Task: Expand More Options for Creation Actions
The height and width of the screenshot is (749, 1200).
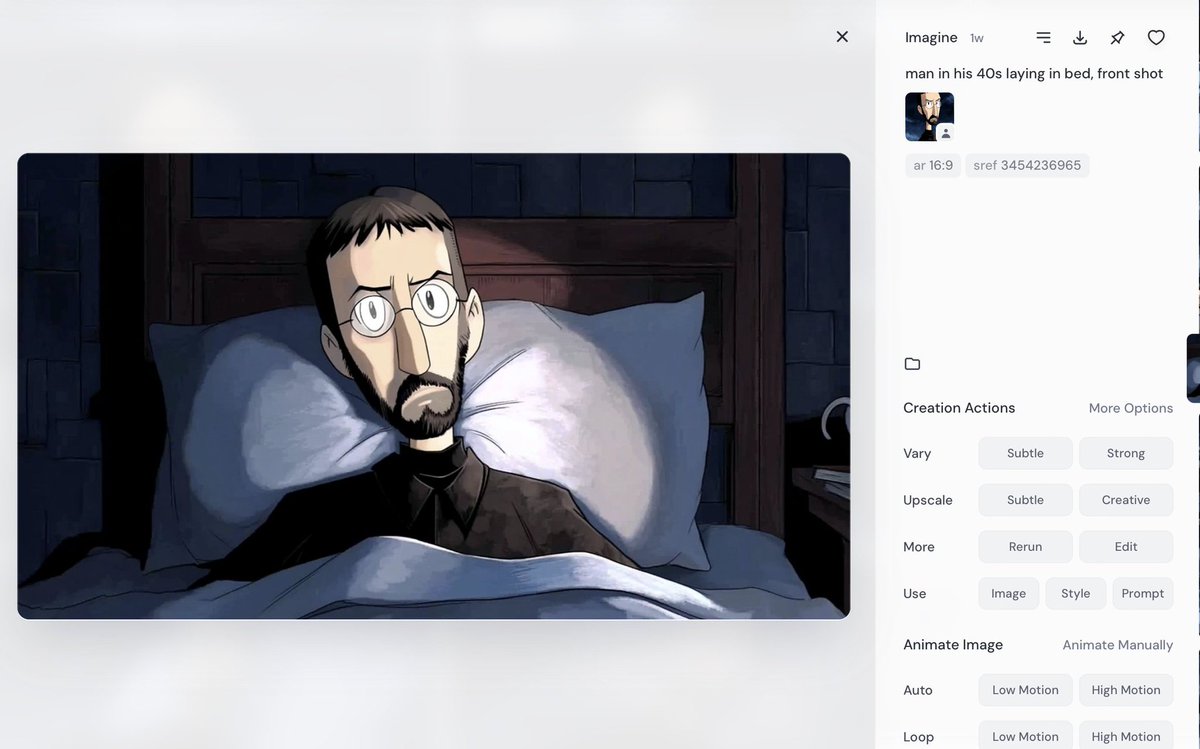Action: click(x=1130, y=408)
